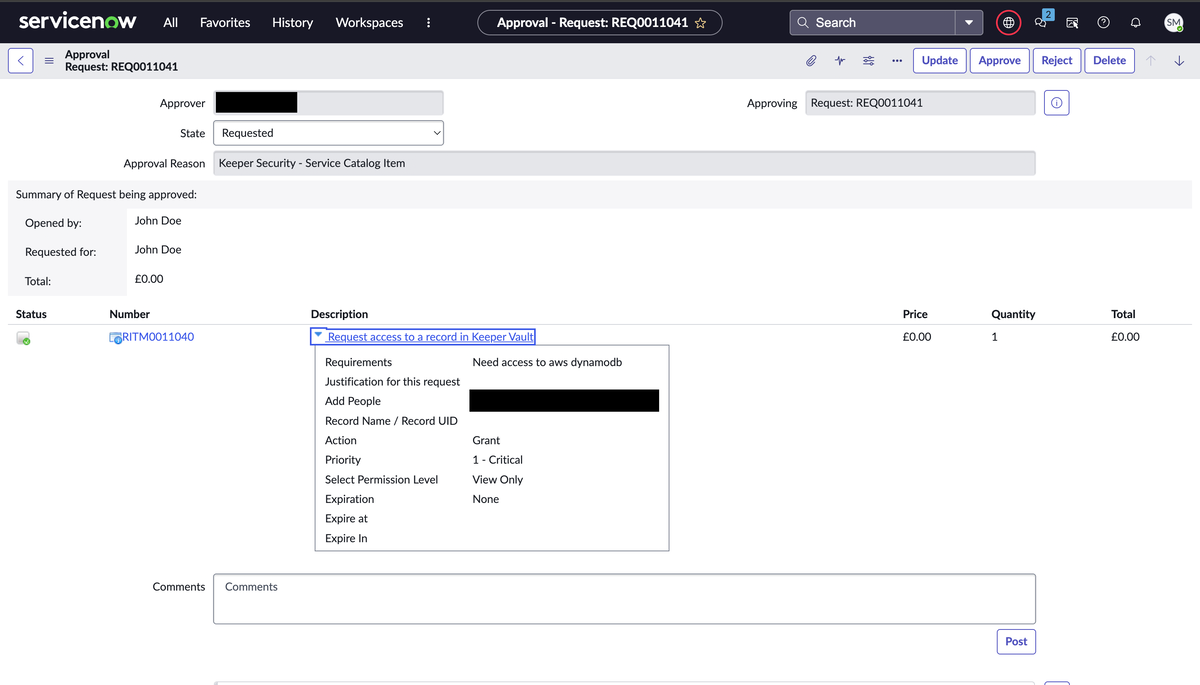Open the form context hamburger menu

[x=49, y=61]
